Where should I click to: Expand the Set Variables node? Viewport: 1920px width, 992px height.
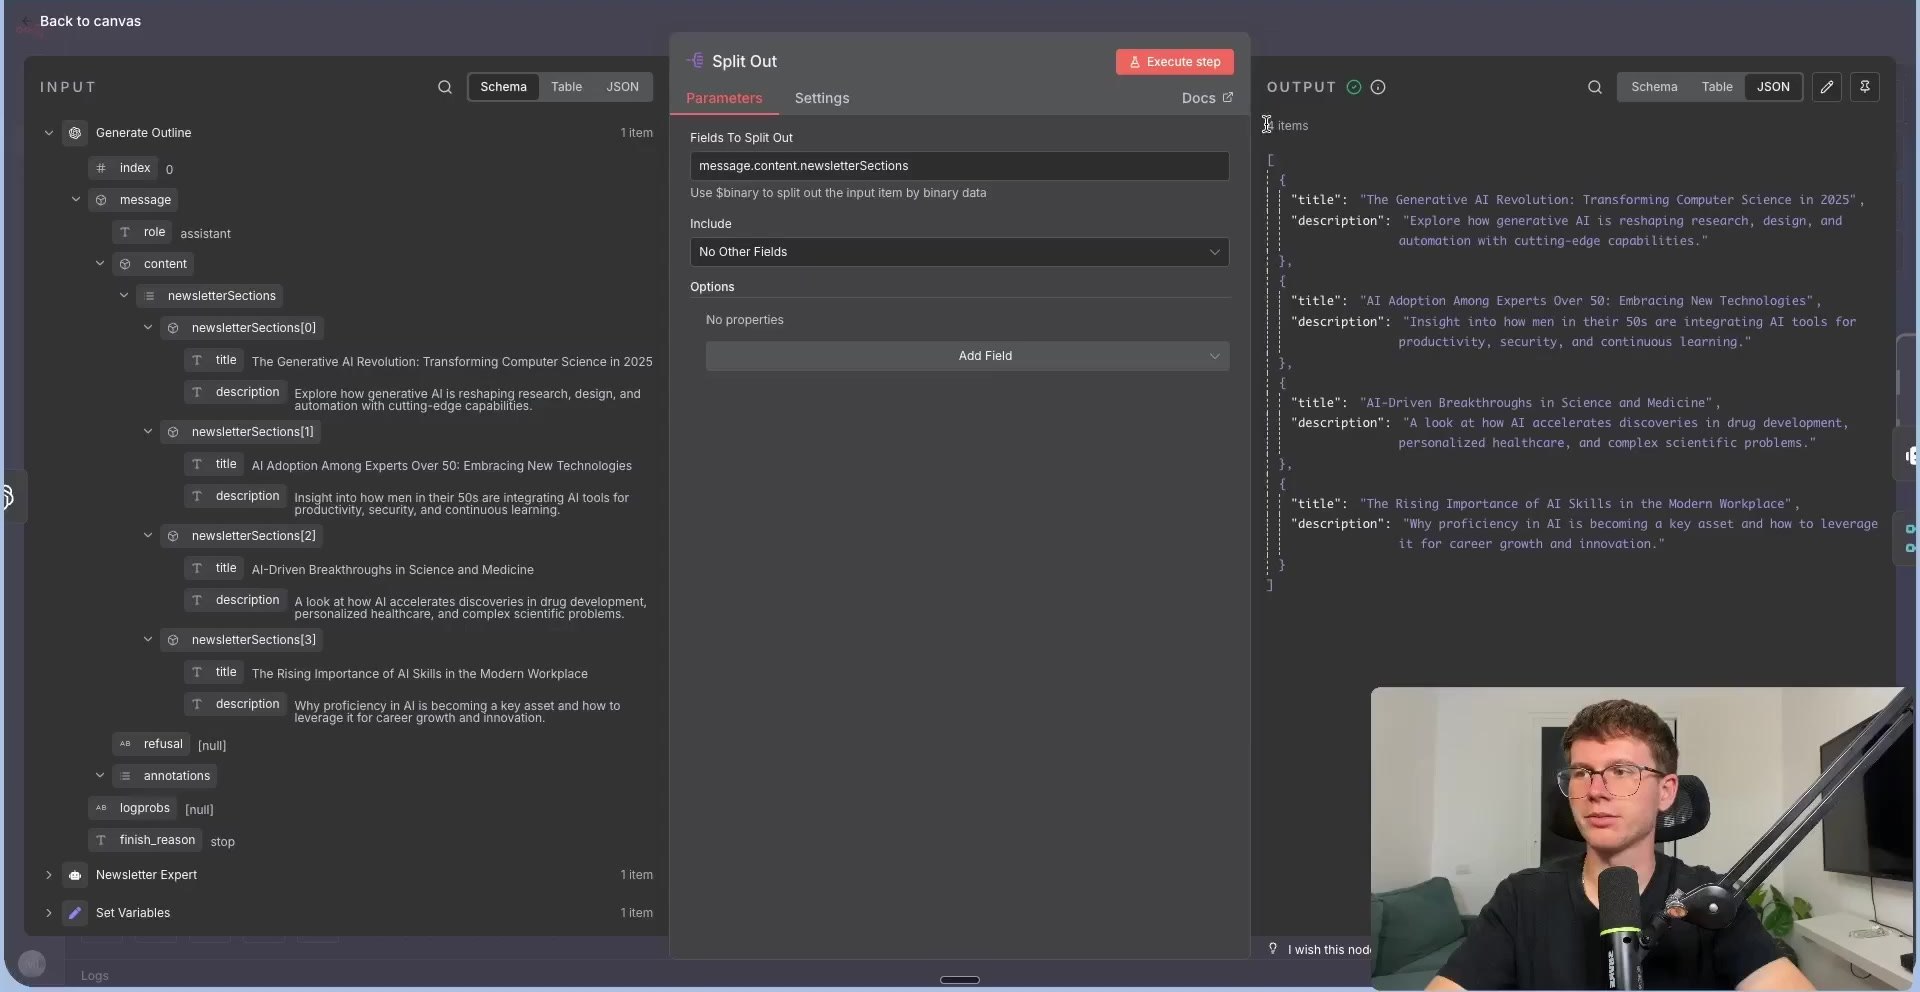(x=49, y=913)
